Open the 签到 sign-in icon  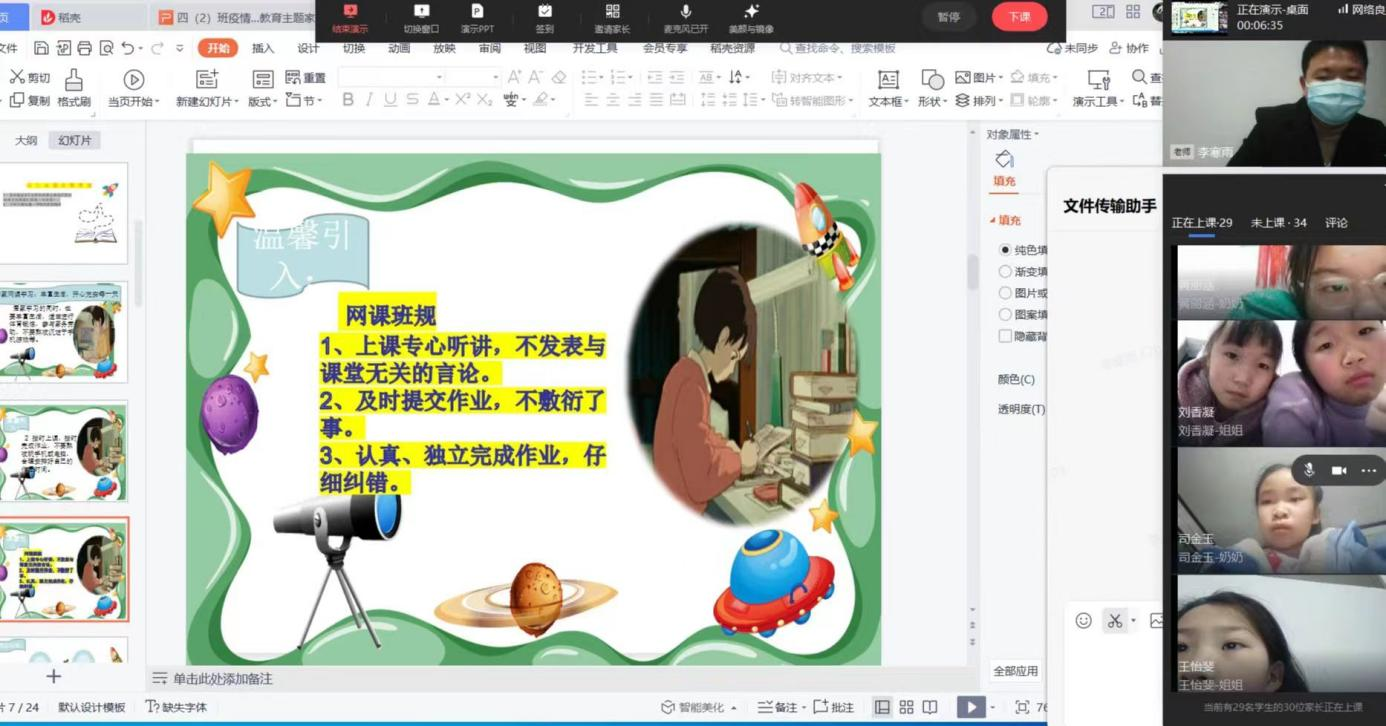[x=544, y=11]
